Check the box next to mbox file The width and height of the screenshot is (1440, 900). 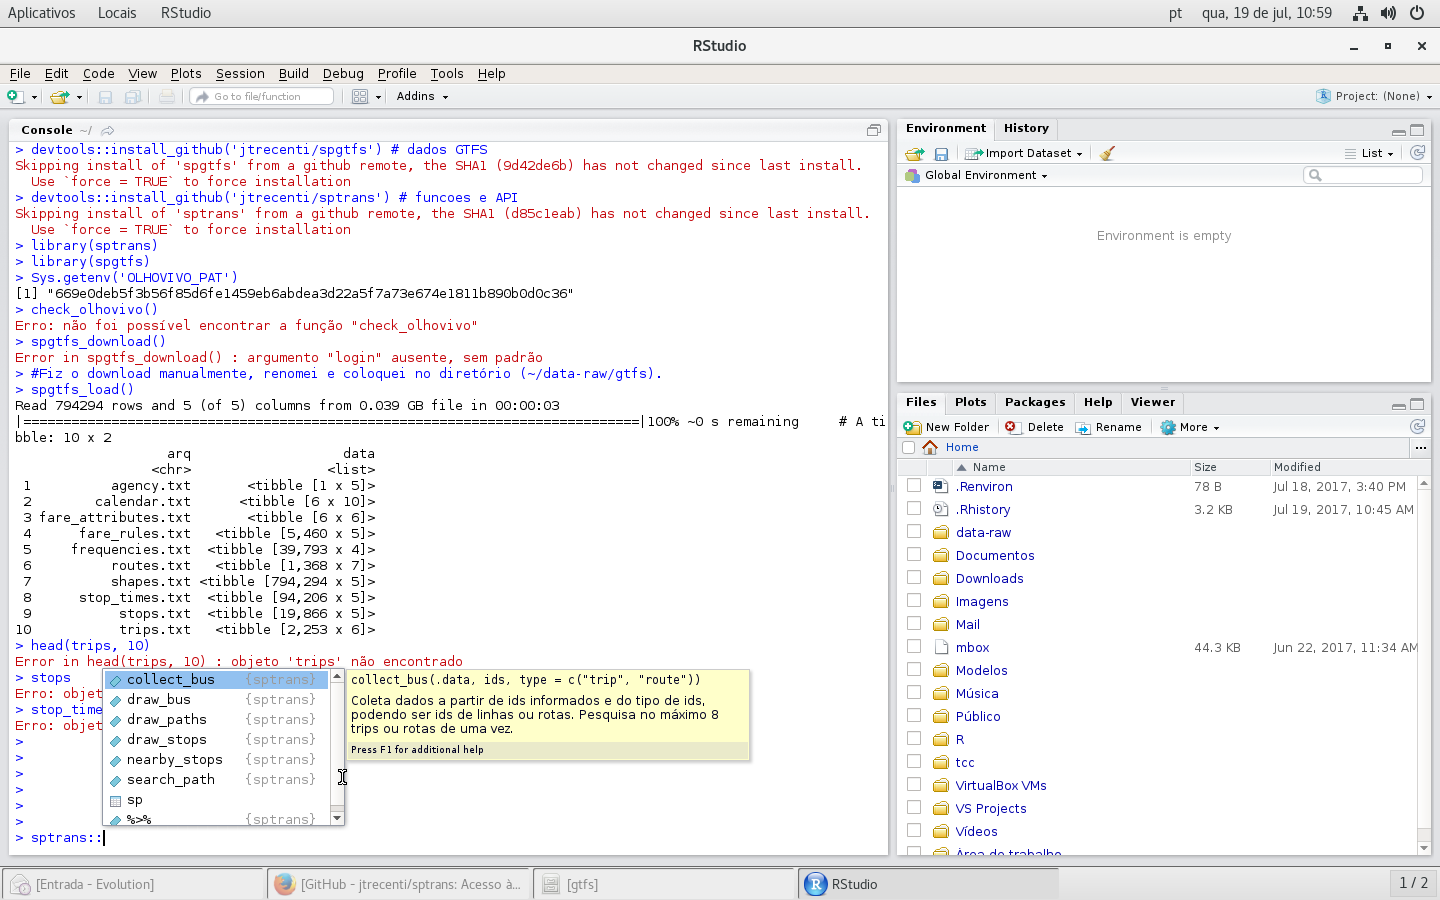914,646
